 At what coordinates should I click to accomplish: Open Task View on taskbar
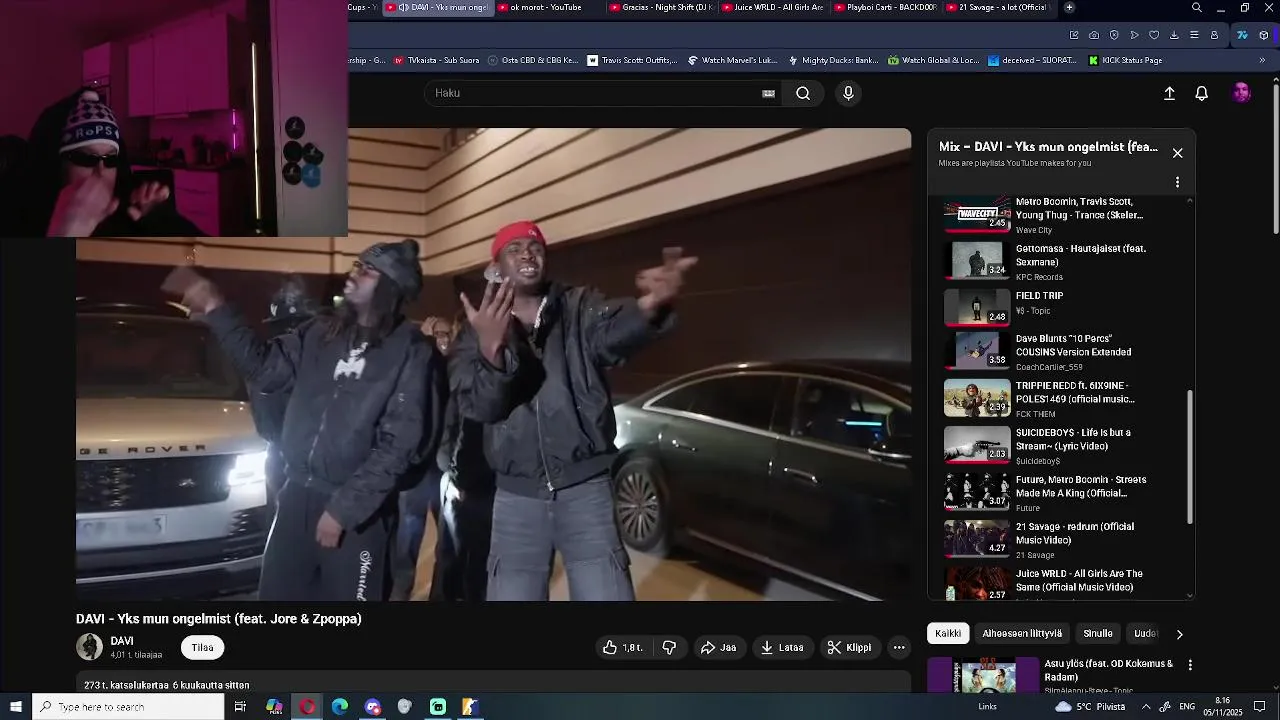point(240,707)
